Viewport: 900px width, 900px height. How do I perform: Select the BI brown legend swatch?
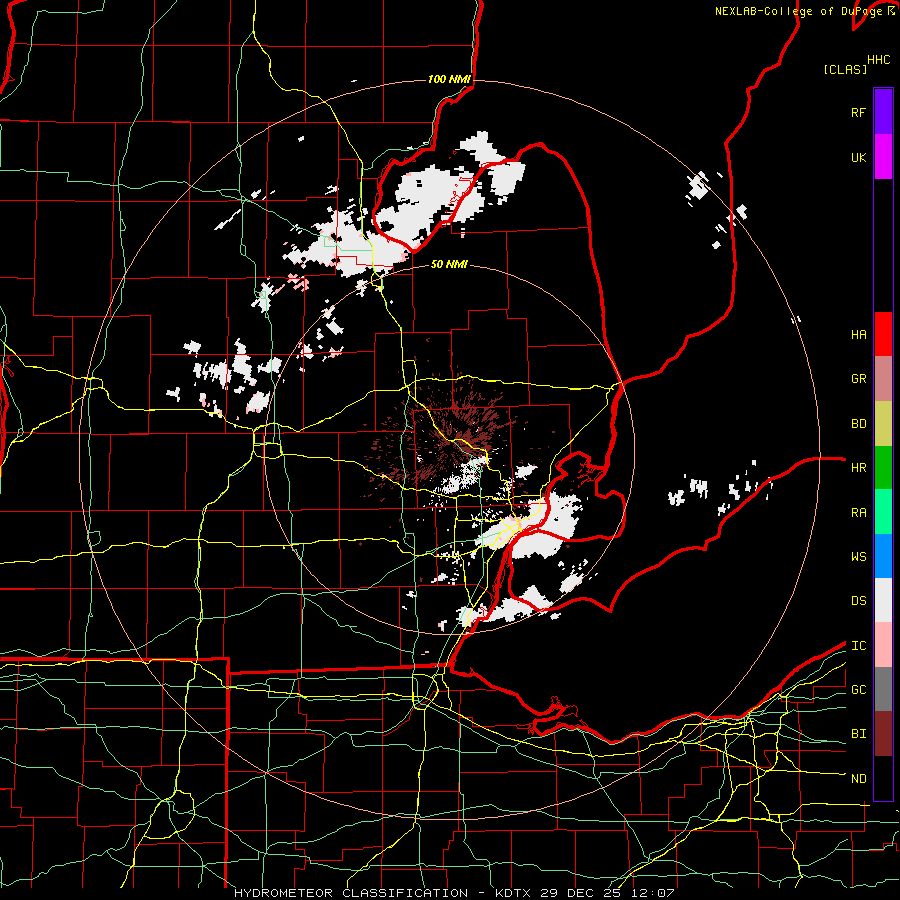[x=883, y=734]
